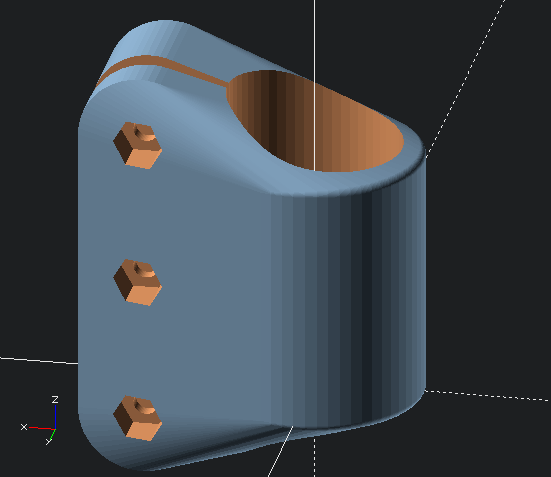Click the Z label of the axis indicator
Screen dimensions: 551x477
(55, 400)
